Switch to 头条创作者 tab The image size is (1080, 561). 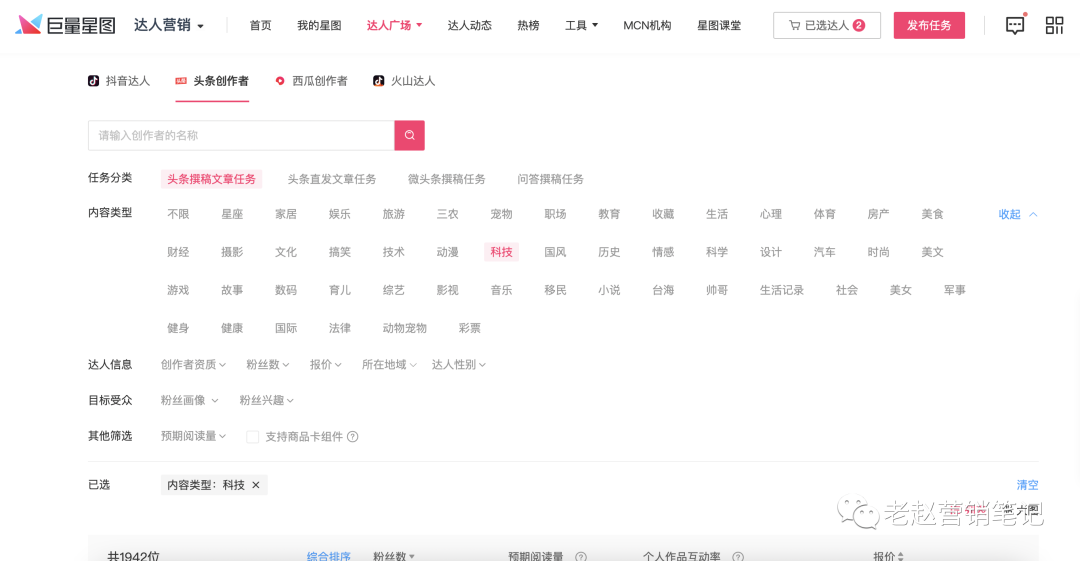coord(212,81)
